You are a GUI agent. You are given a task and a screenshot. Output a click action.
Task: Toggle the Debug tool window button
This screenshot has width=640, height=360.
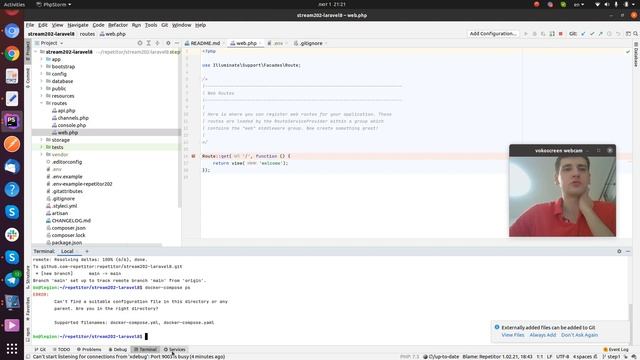118,349
